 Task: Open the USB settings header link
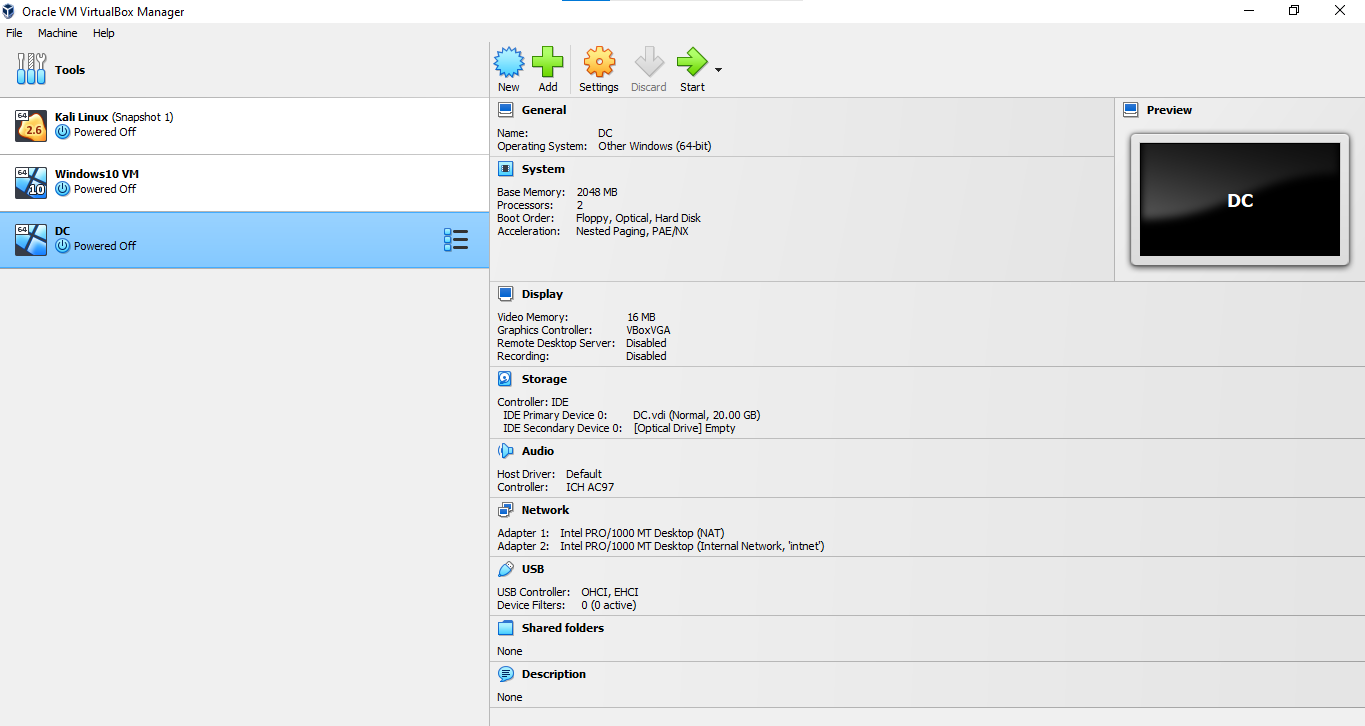(533, 569)
